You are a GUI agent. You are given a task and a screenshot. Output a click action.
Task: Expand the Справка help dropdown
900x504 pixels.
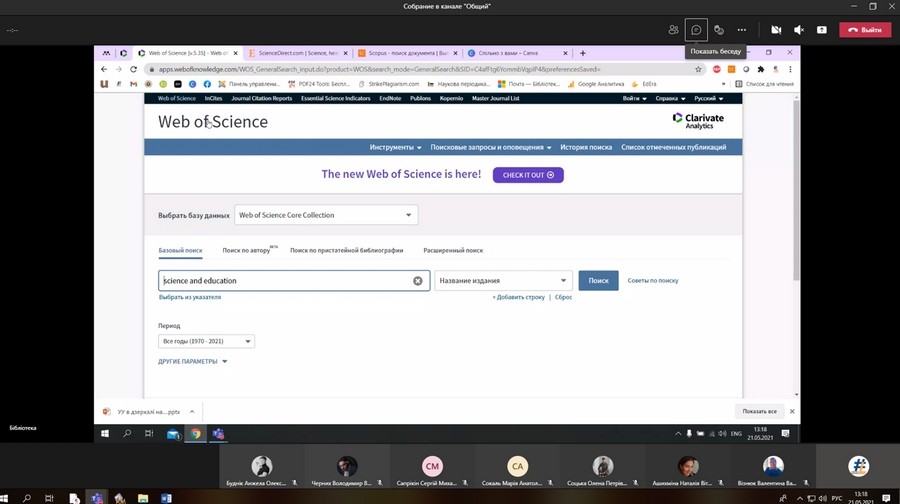tap(670, 98)
